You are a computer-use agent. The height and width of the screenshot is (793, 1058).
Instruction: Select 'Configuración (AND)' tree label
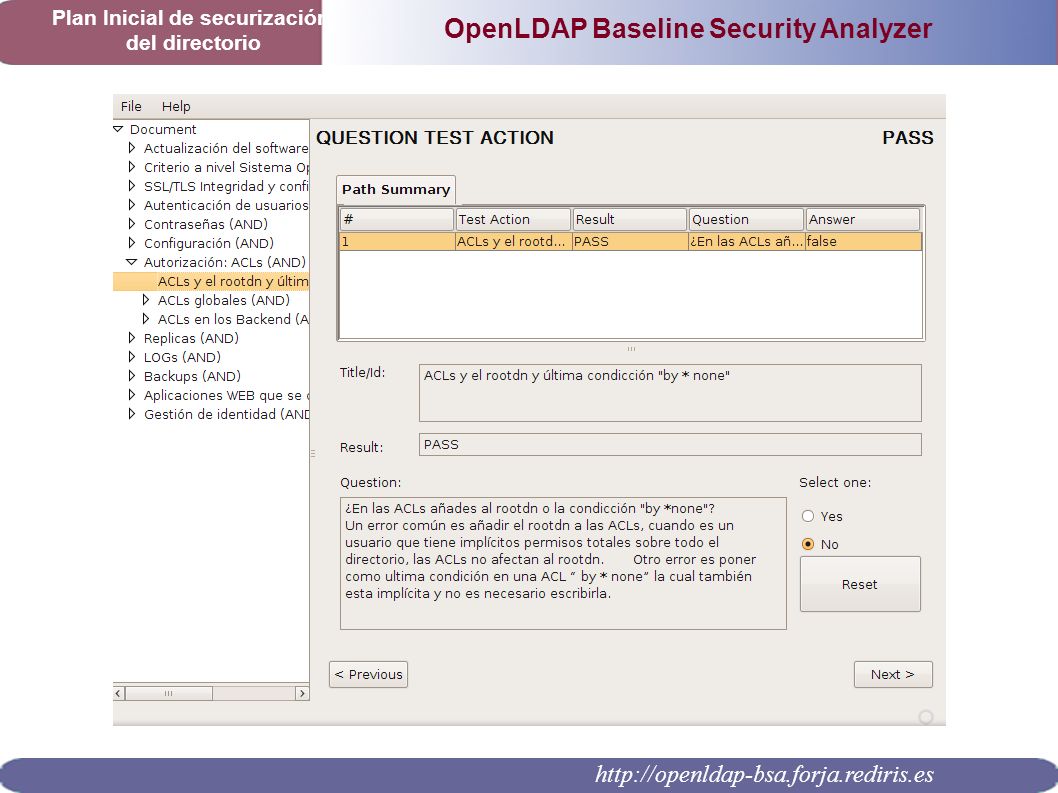point(208,243)
